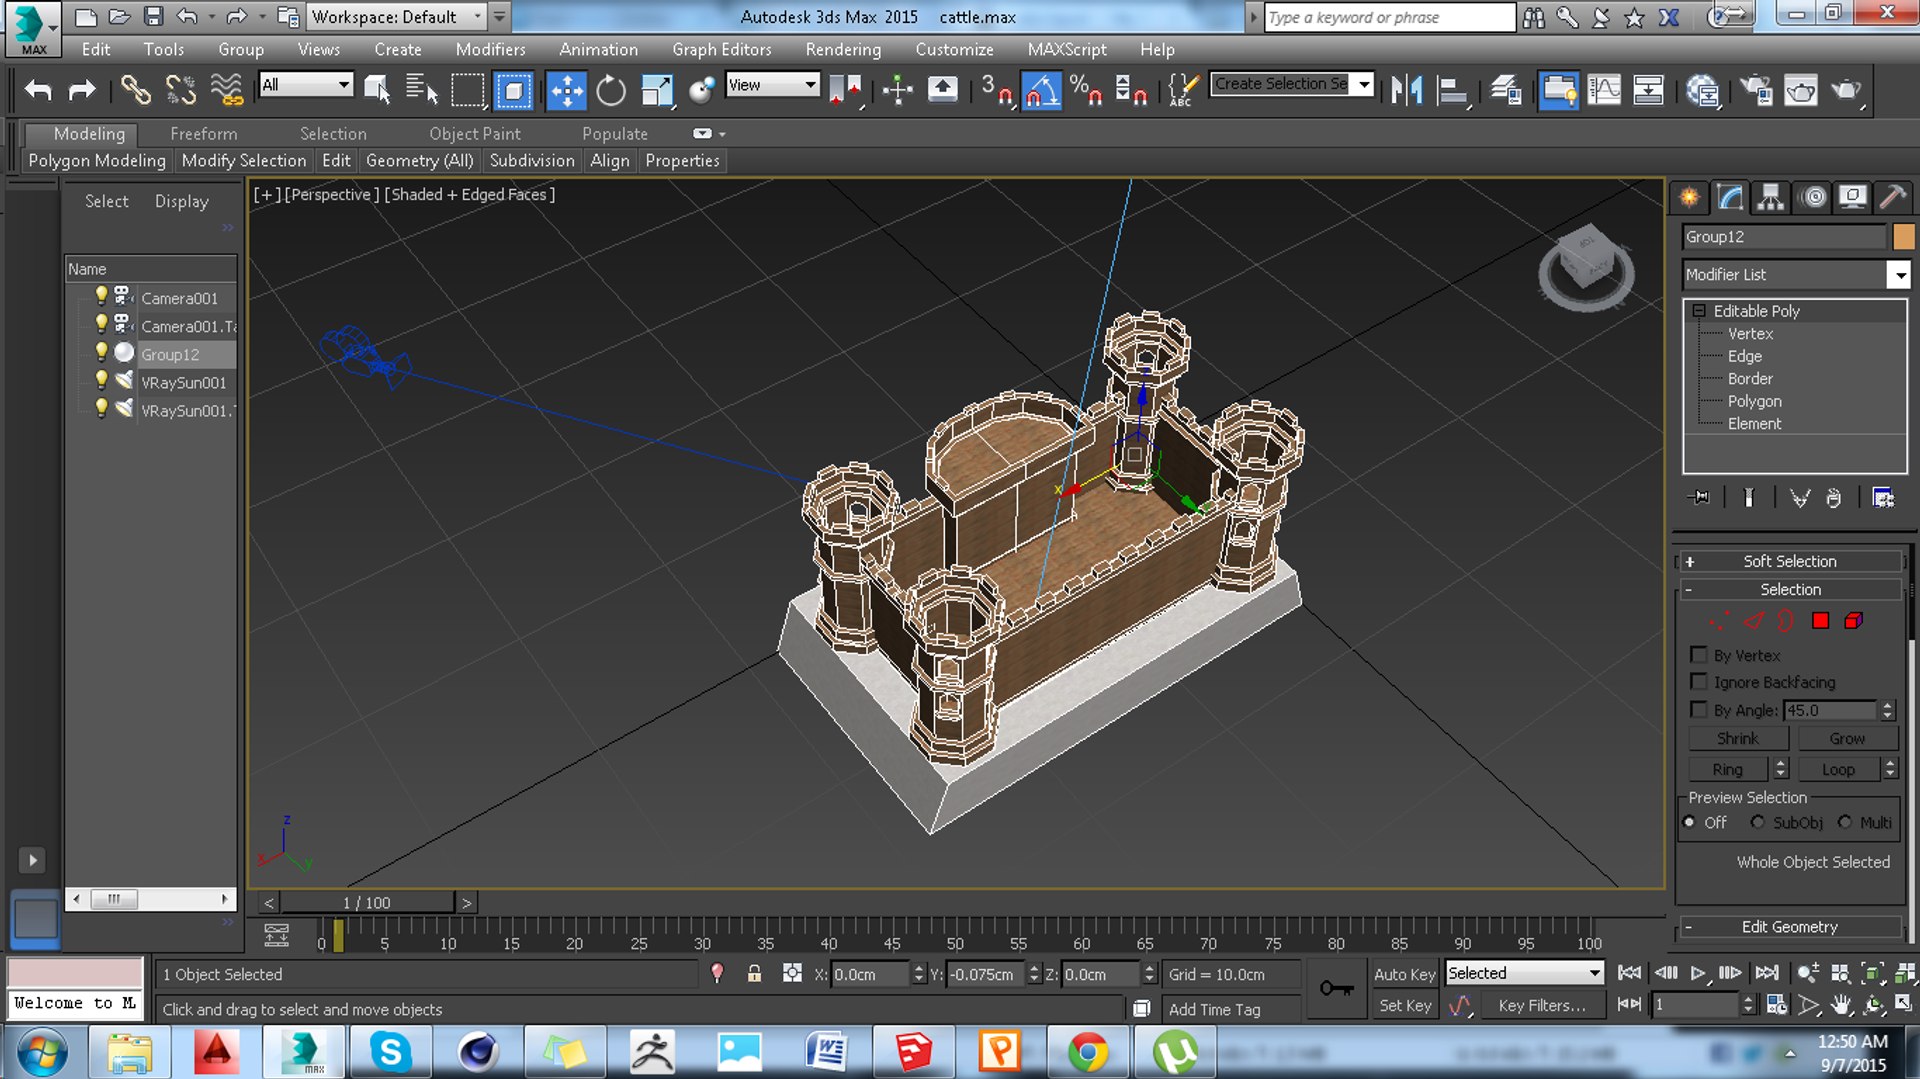
Task: Activate the Select and Move tool
Action: click(x=566, y=91)
